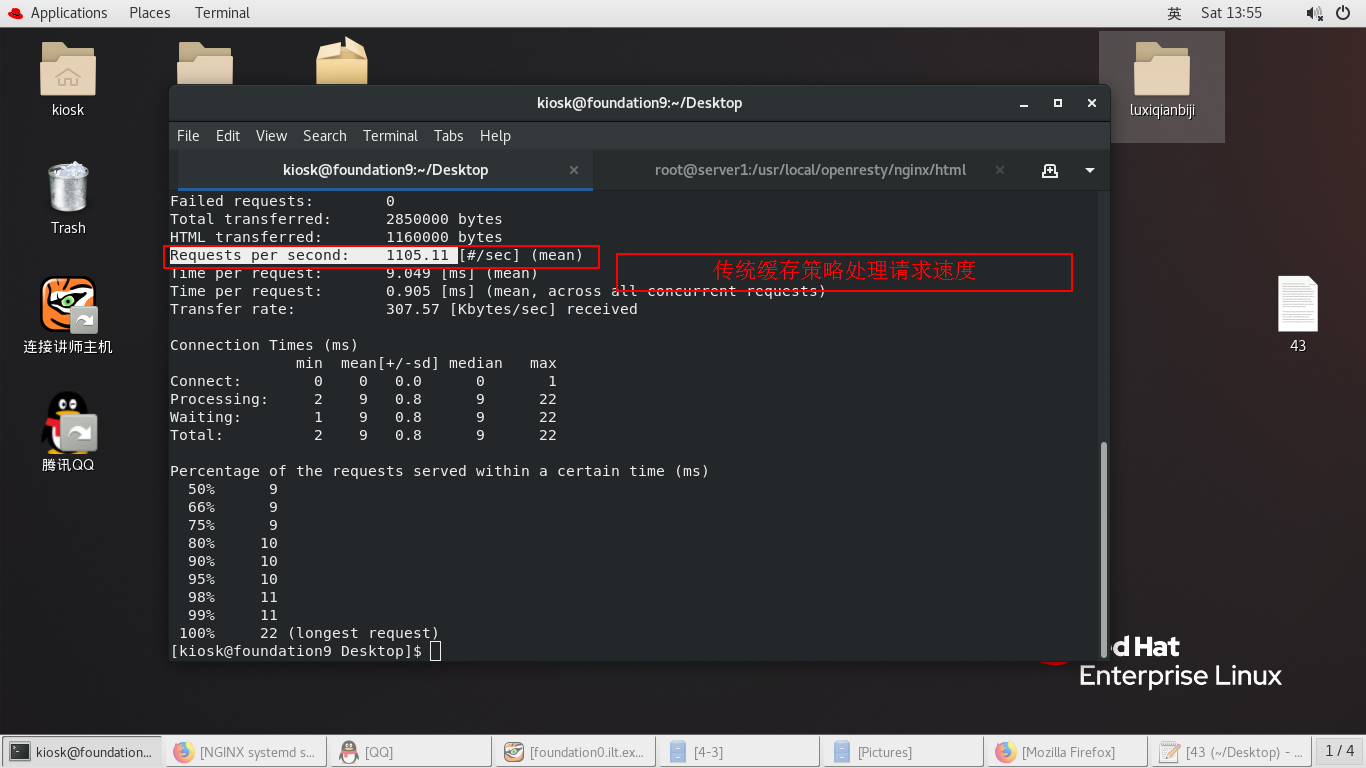Image resolution: width=1366 pixels, height=768 pixels.
Task: Switch to kiosk@foundation taskbar window
Action: [x=83, y=752]
